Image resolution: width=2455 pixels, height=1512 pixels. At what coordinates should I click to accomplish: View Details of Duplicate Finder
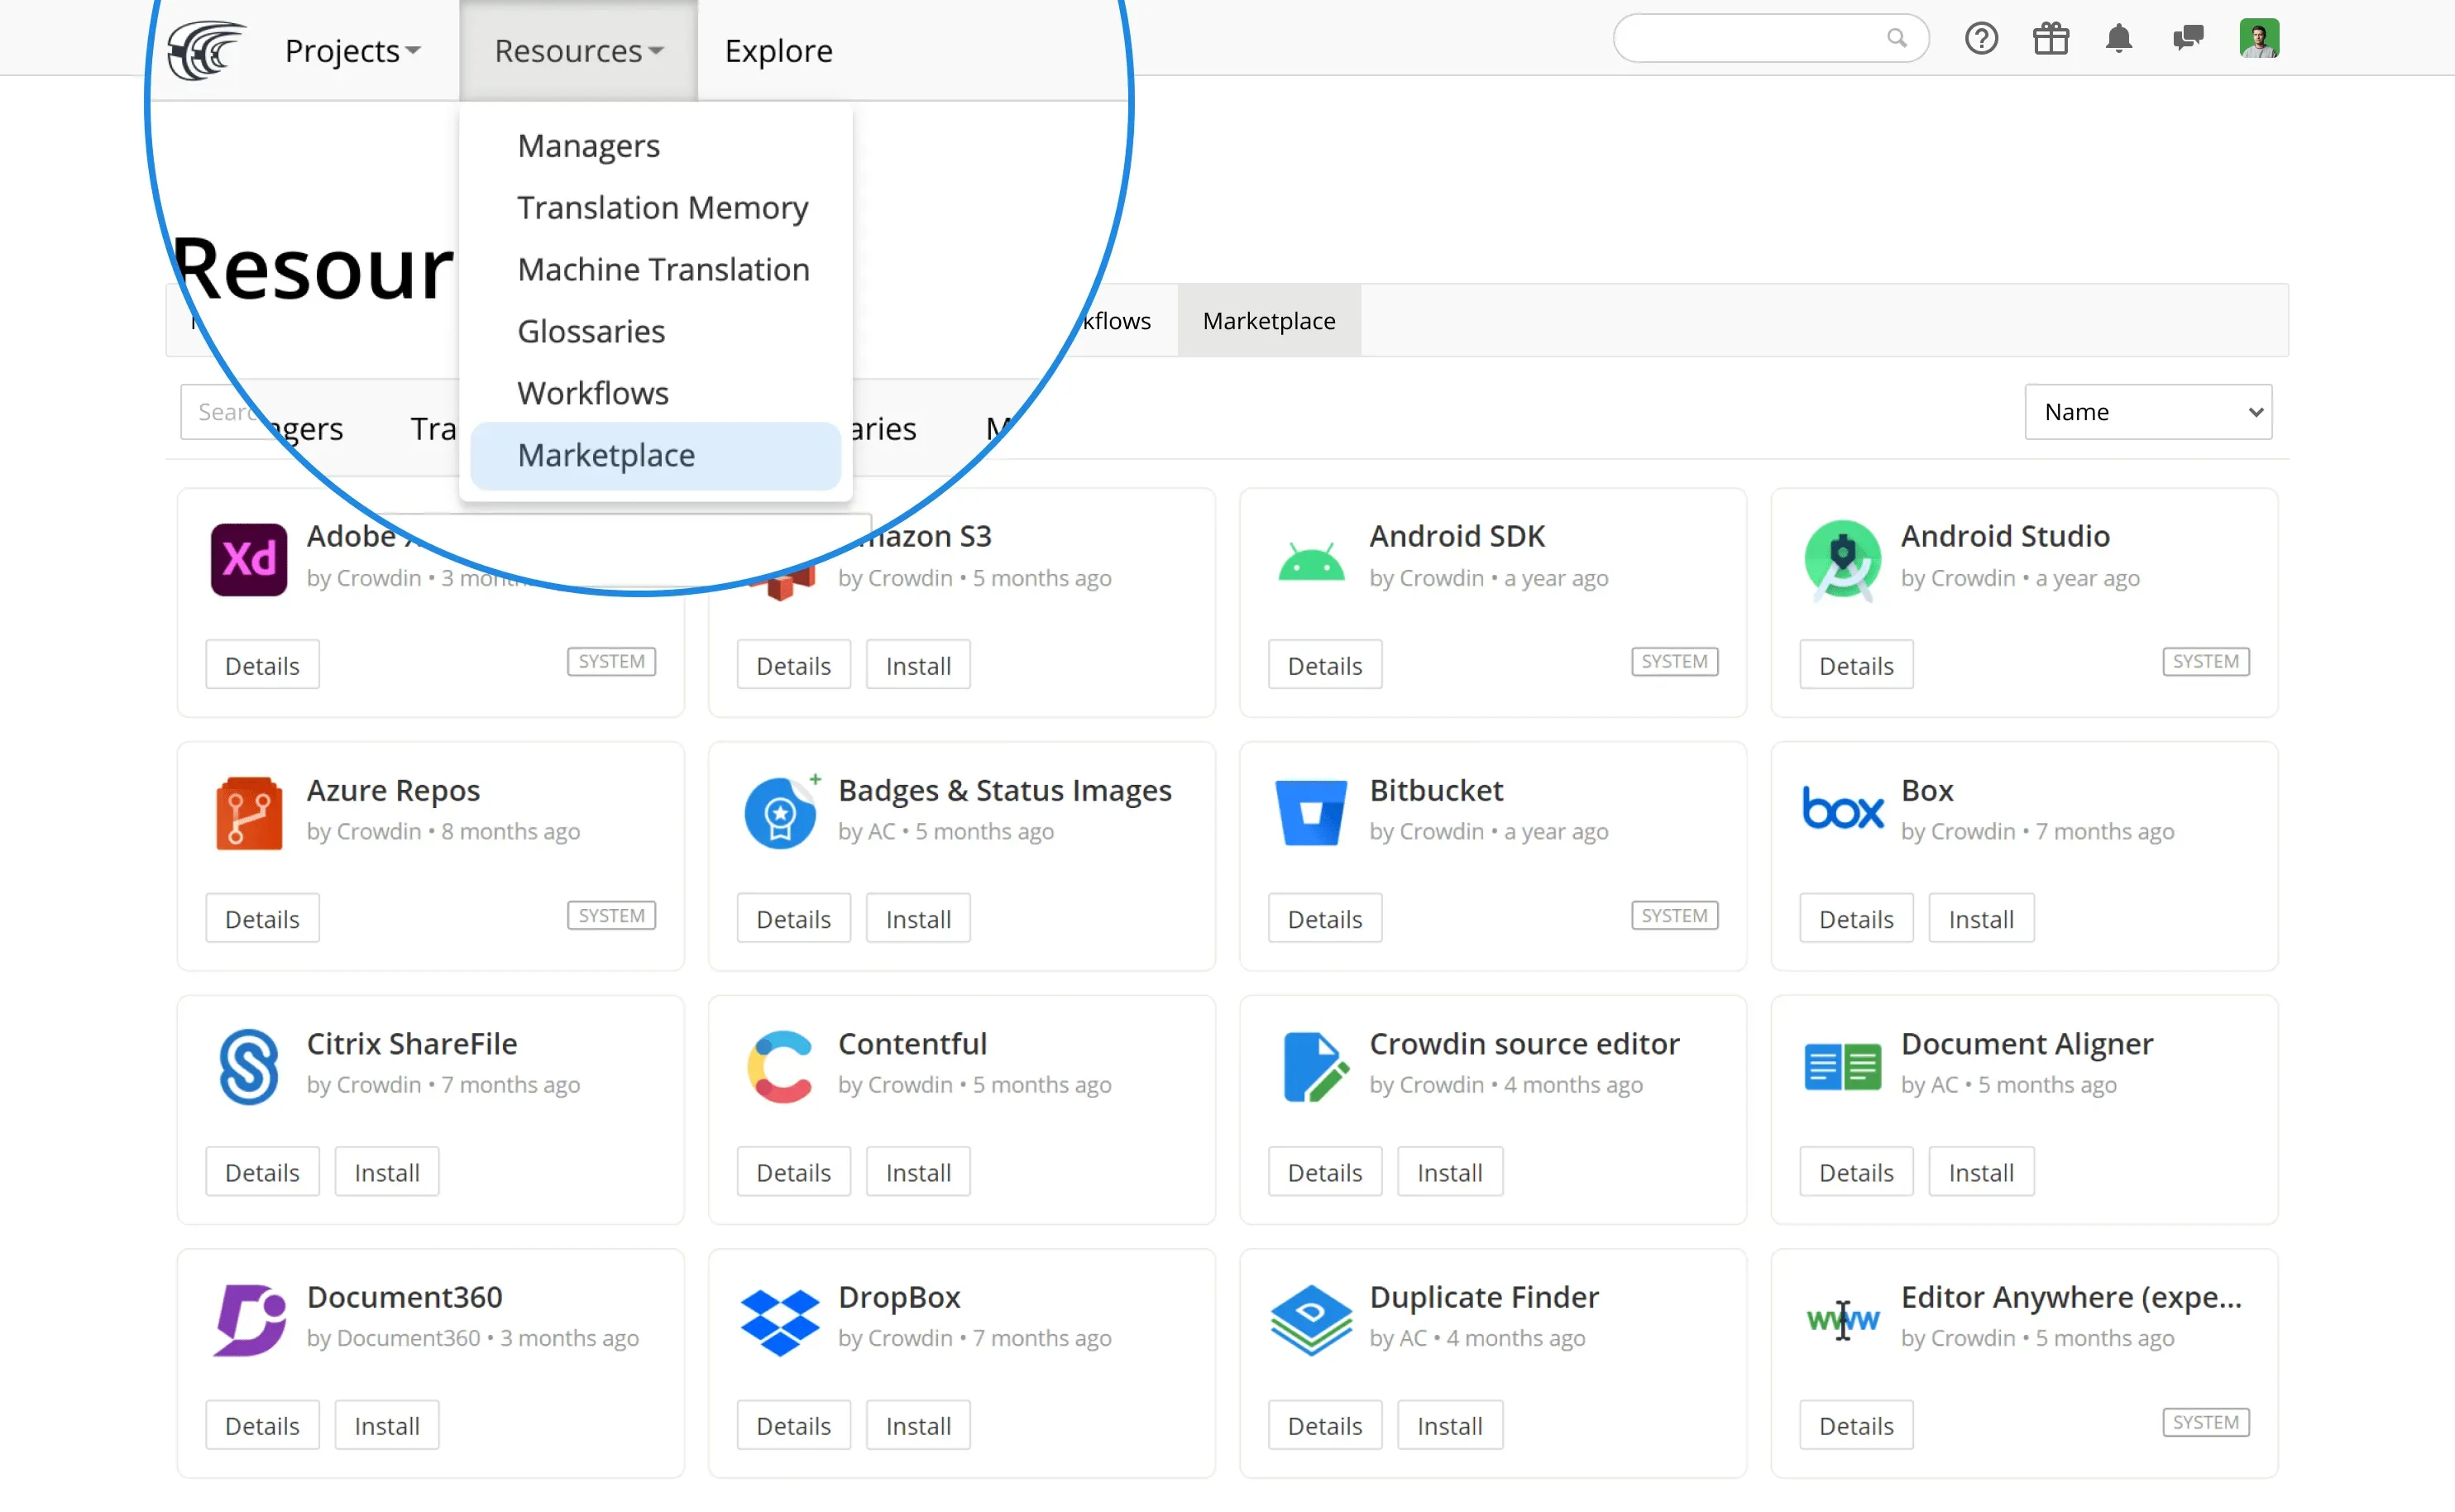(x=1324, y=1424)
